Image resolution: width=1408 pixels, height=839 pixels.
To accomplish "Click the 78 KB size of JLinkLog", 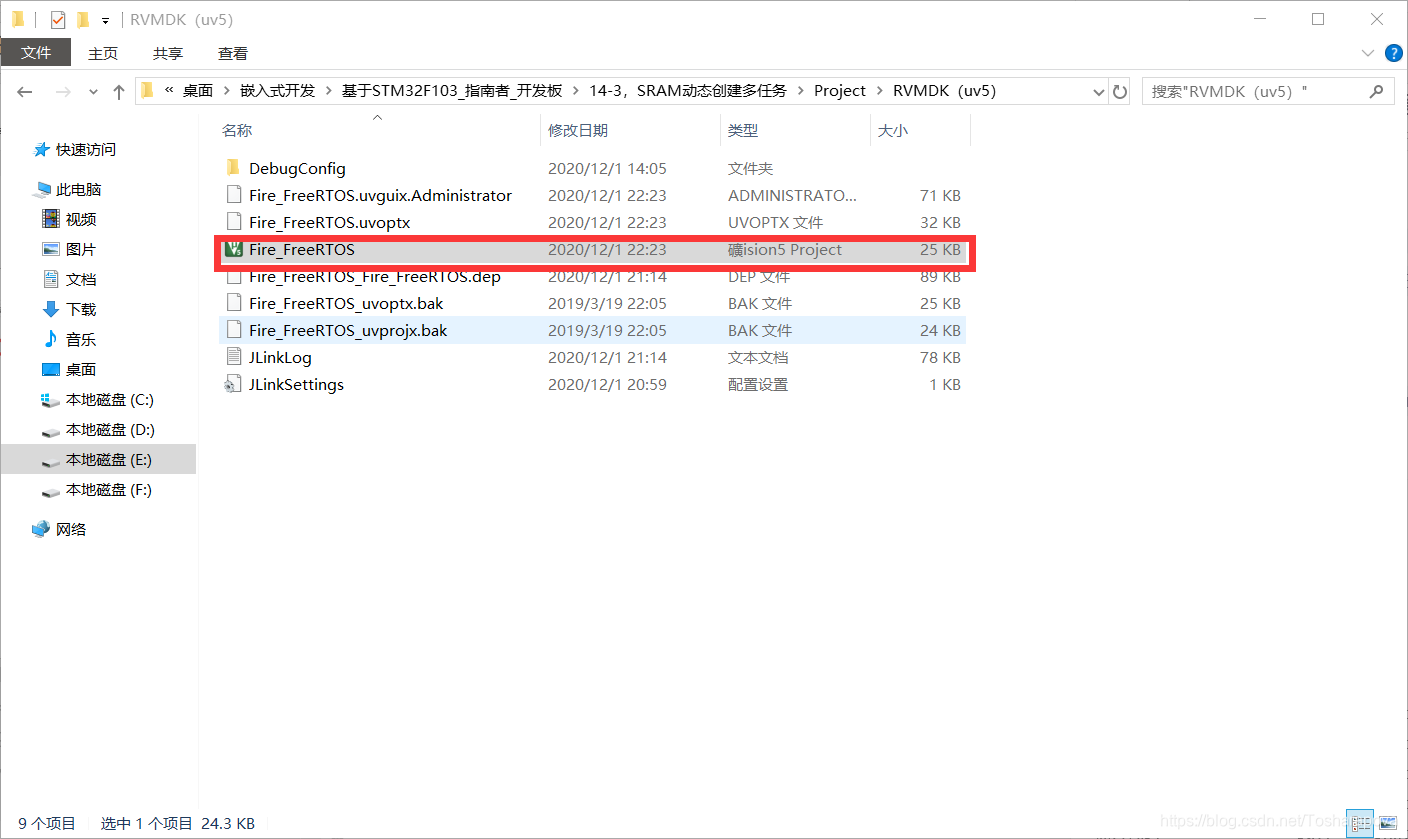I will 940,357.
